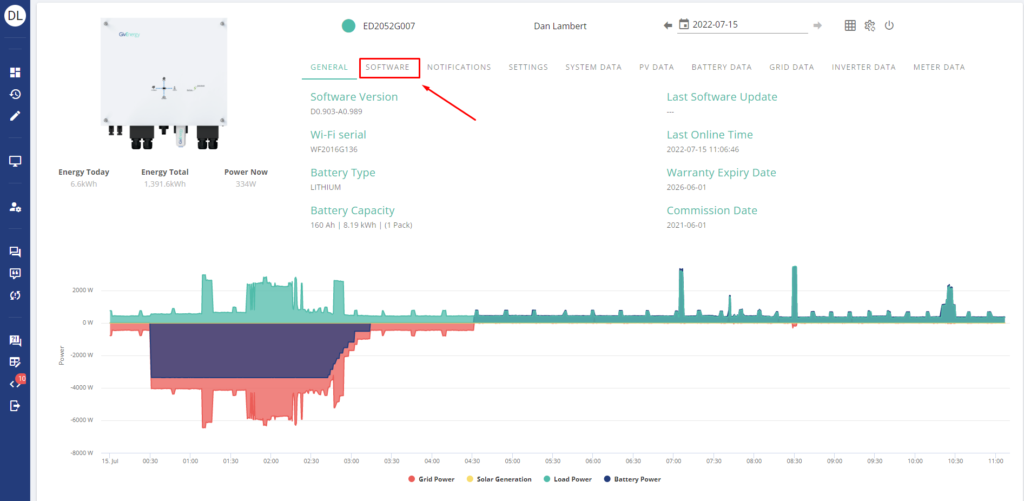Click the DL user avatar
The image size is (1024, 501).
pos(15,15)
